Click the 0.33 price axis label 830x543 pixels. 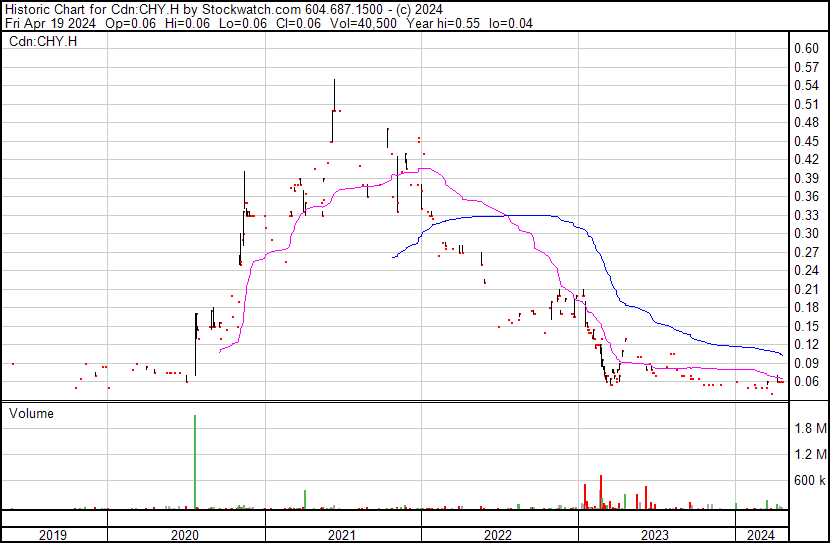(807, 215)
